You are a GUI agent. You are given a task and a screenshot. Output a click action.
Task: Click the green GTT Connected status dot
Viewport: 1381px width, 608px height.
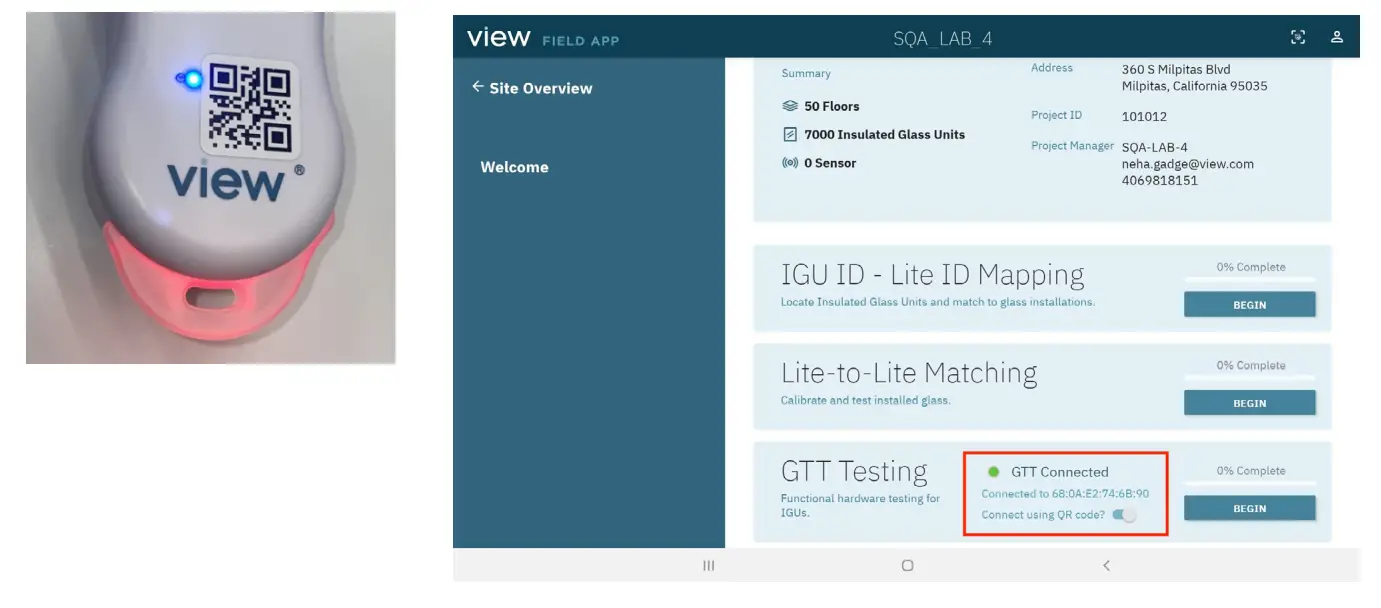coord(994,472)
